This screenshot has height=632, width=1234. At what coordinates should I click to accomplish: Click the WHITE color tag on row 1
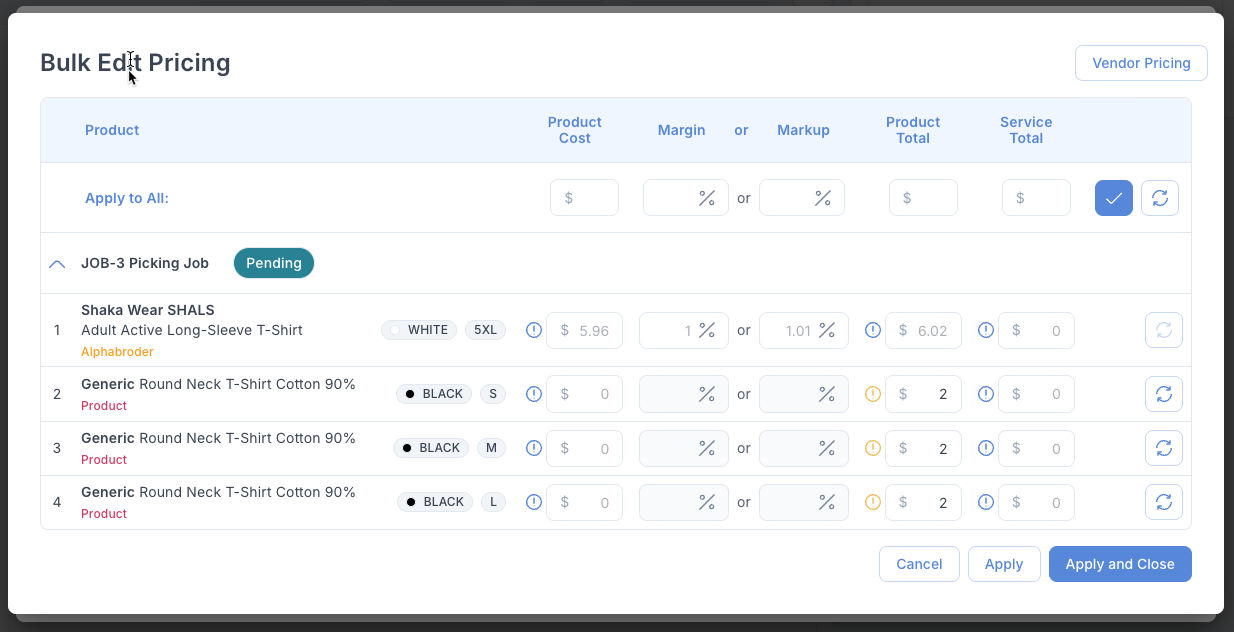(x=419, y=330)
